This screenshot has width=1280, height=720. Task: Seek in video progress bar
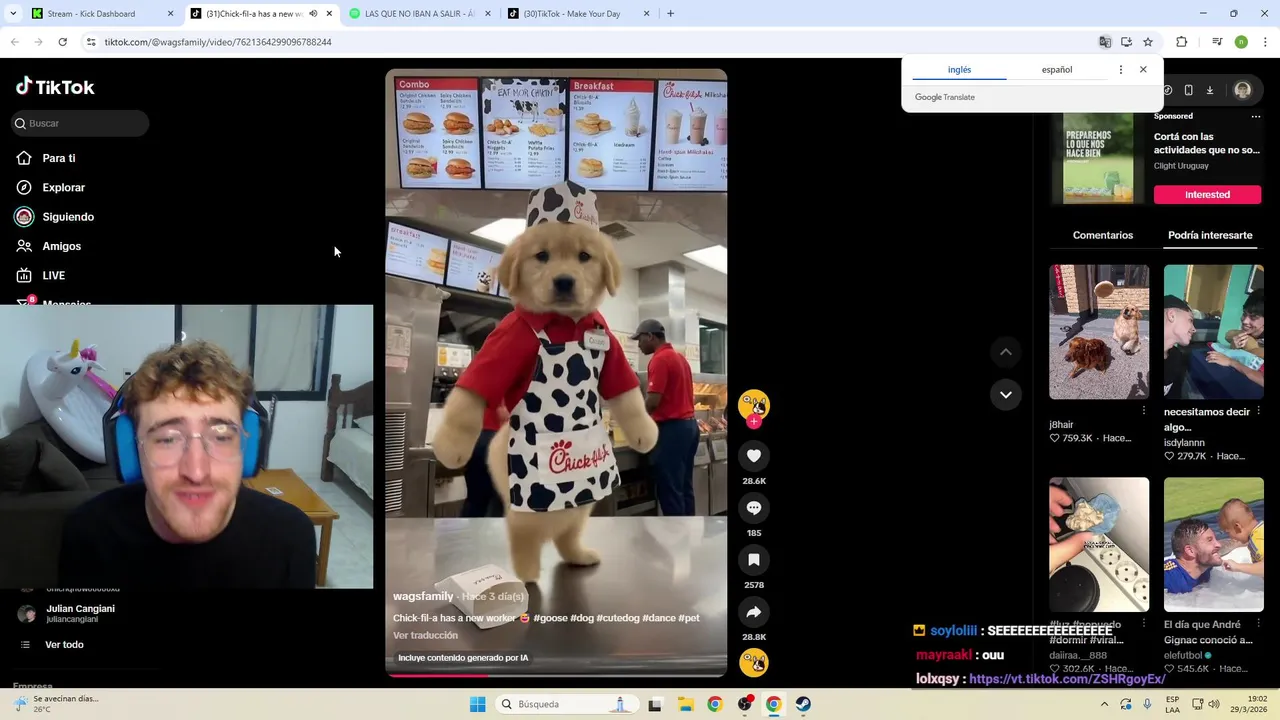point(556,675)
